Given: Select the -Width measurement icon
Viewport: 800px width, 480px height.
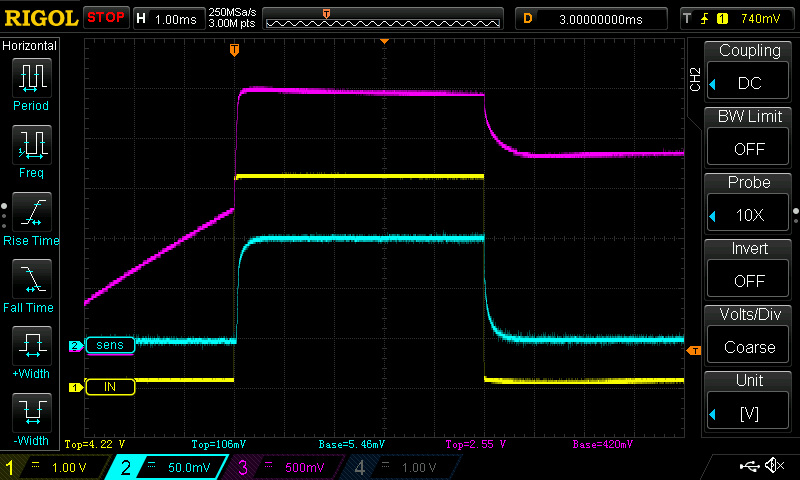Looking at the screenshot, I should 32,413.
